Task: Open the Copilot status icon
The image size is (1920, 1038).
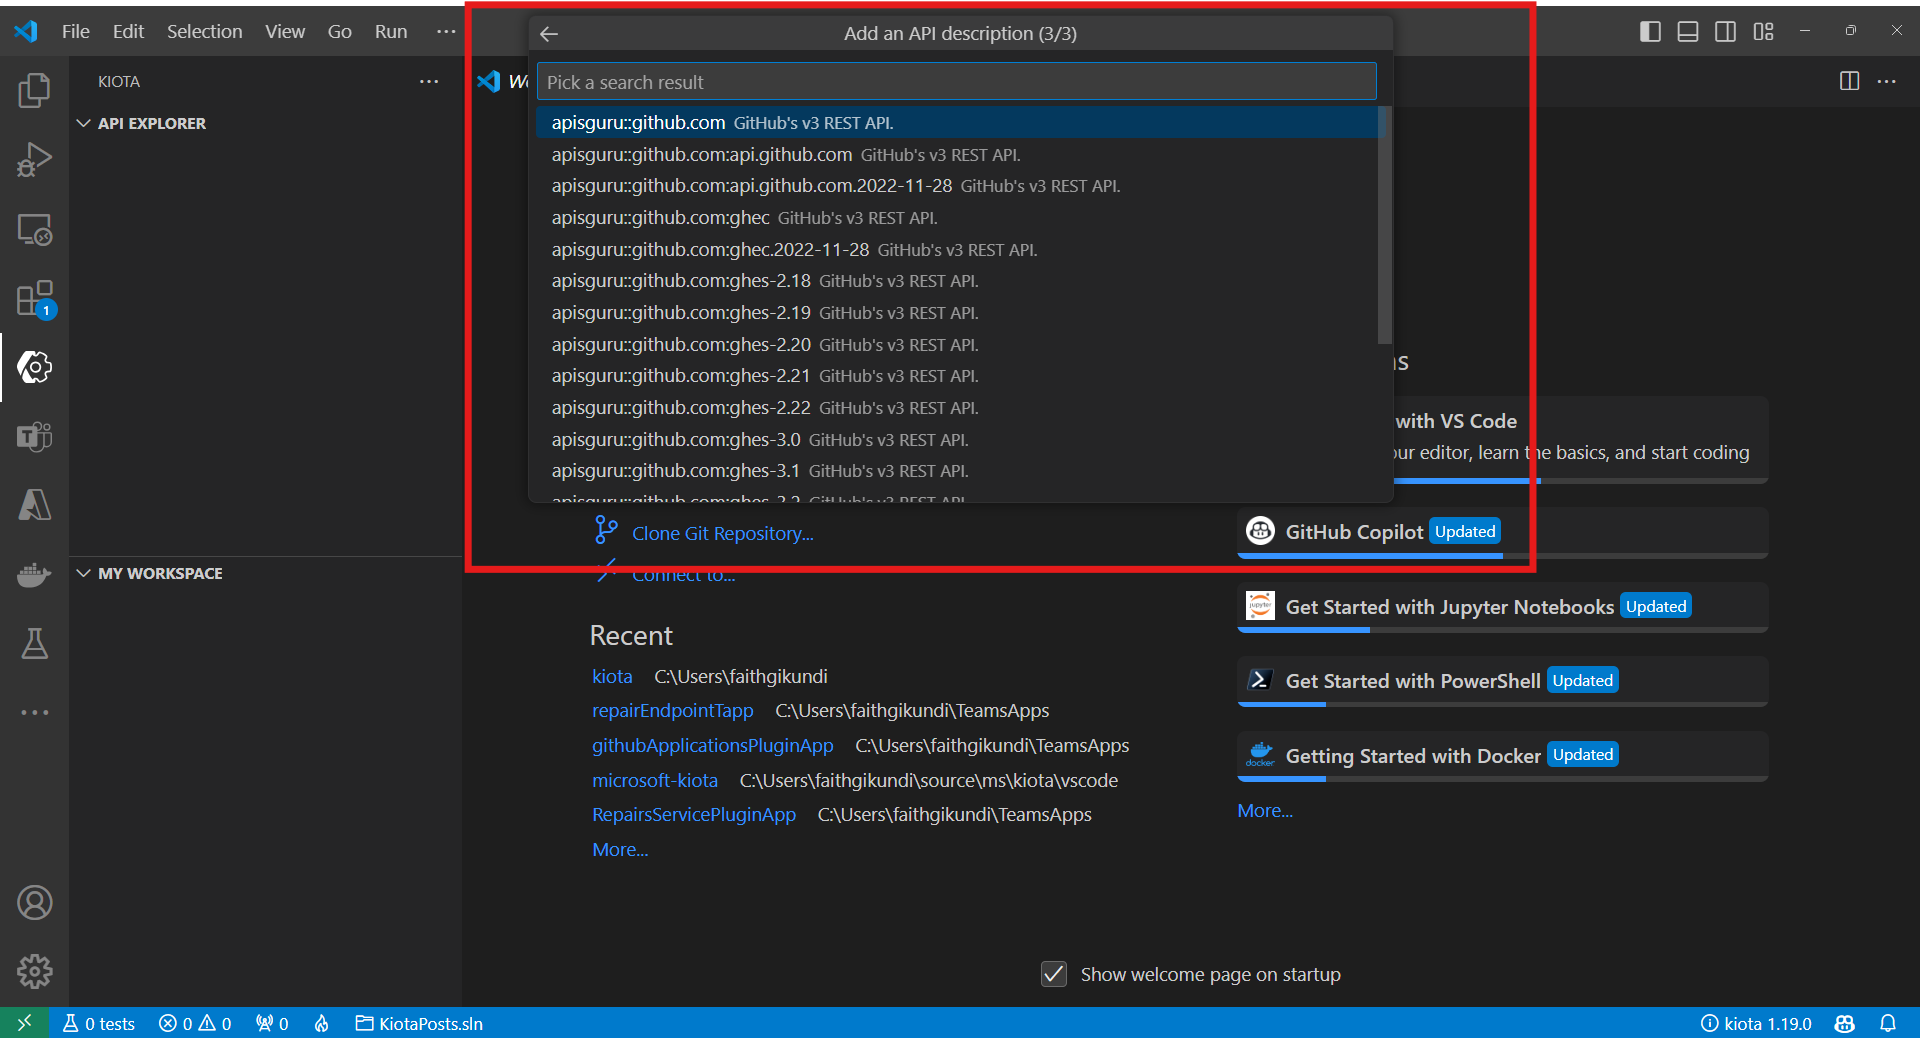Action: coord(1845,1023)
